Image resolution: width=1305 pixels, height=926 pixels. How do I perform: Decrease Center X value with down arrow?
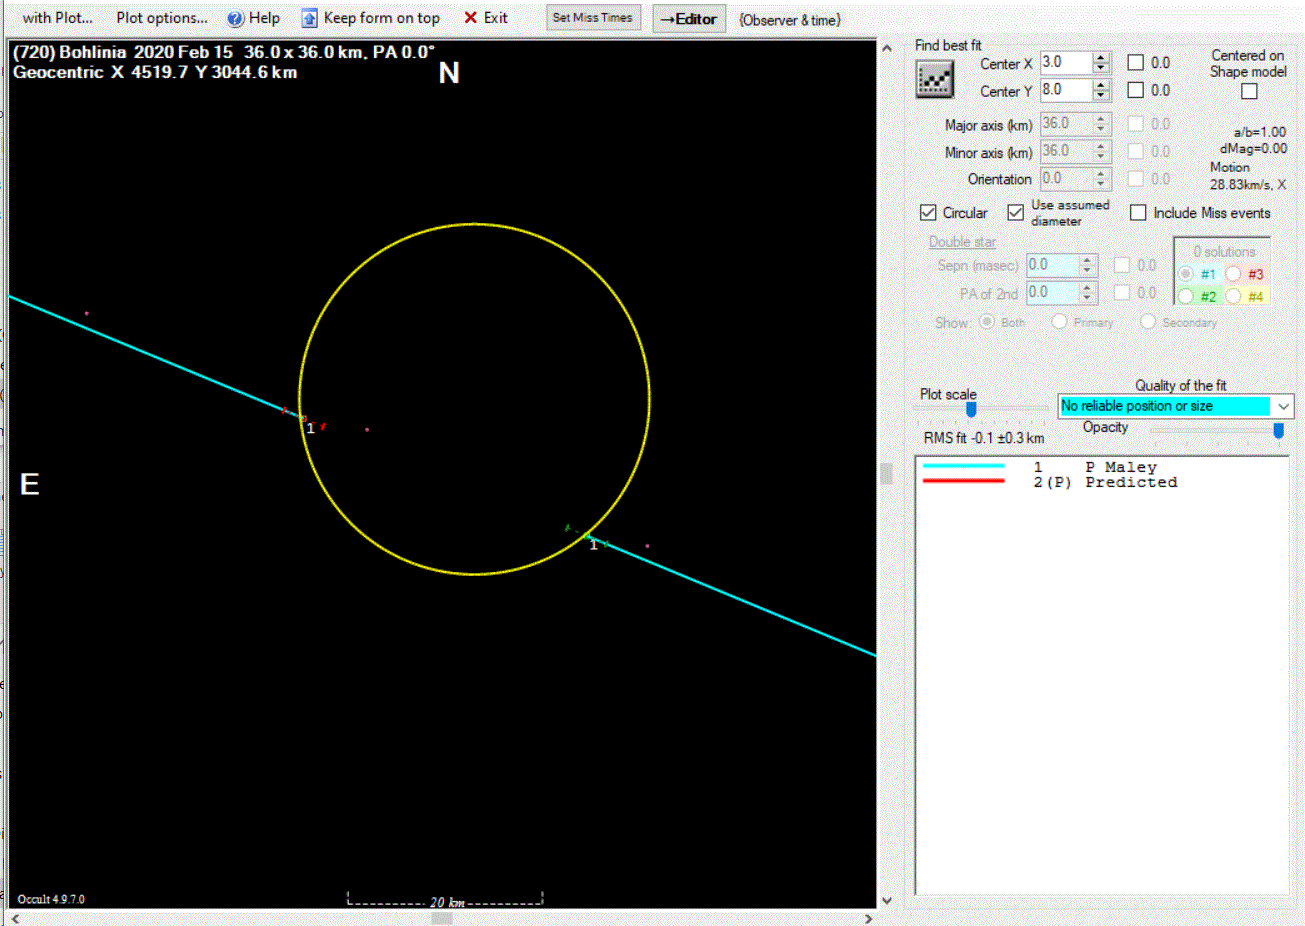click(x=1101, y=68)
